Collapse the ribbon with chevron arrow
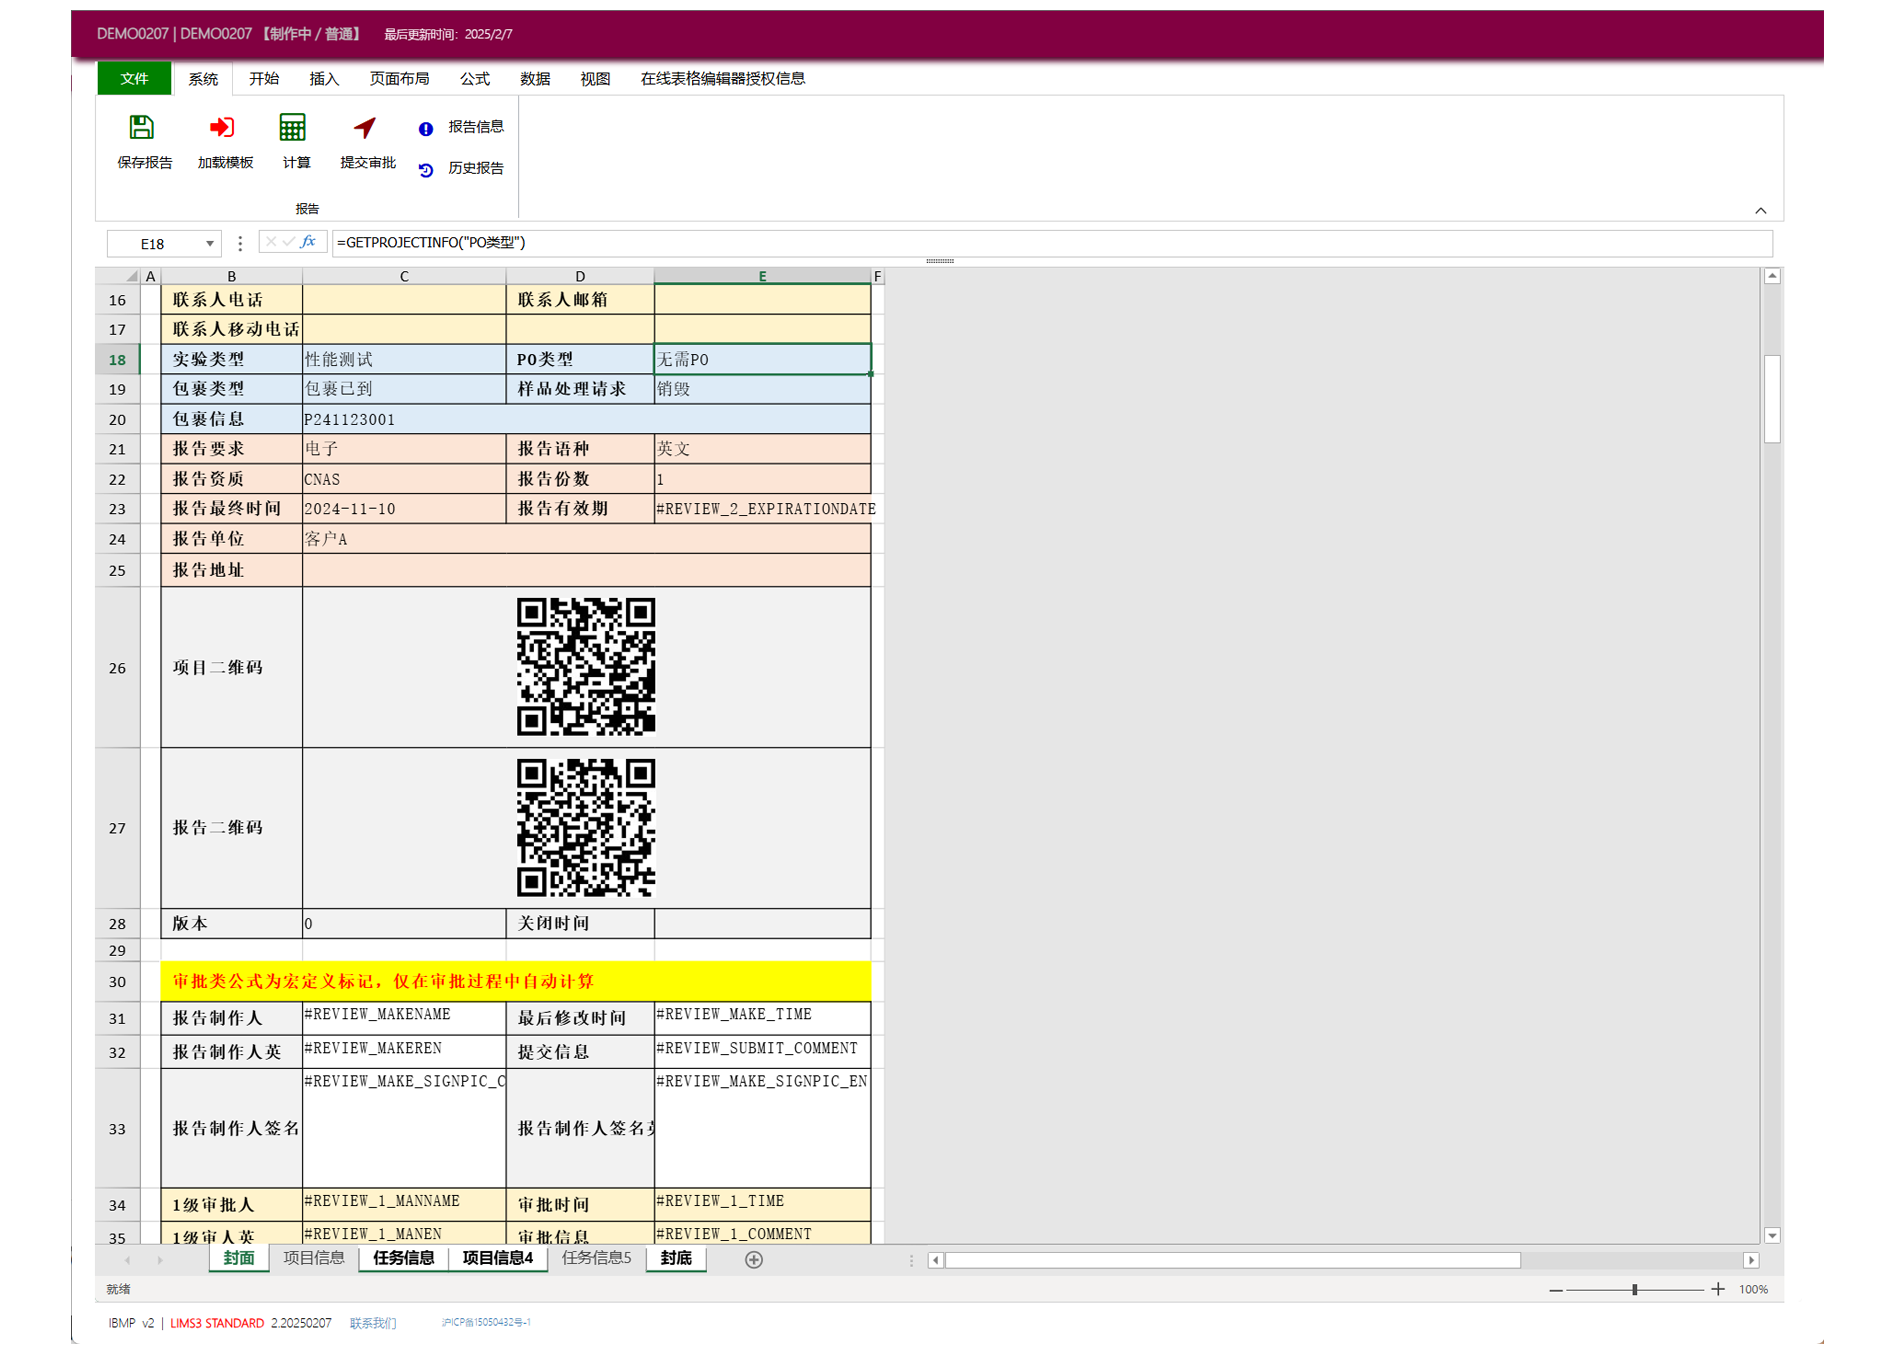This screenshot has height=1354, width=1895. click(x=1760, y=210)
